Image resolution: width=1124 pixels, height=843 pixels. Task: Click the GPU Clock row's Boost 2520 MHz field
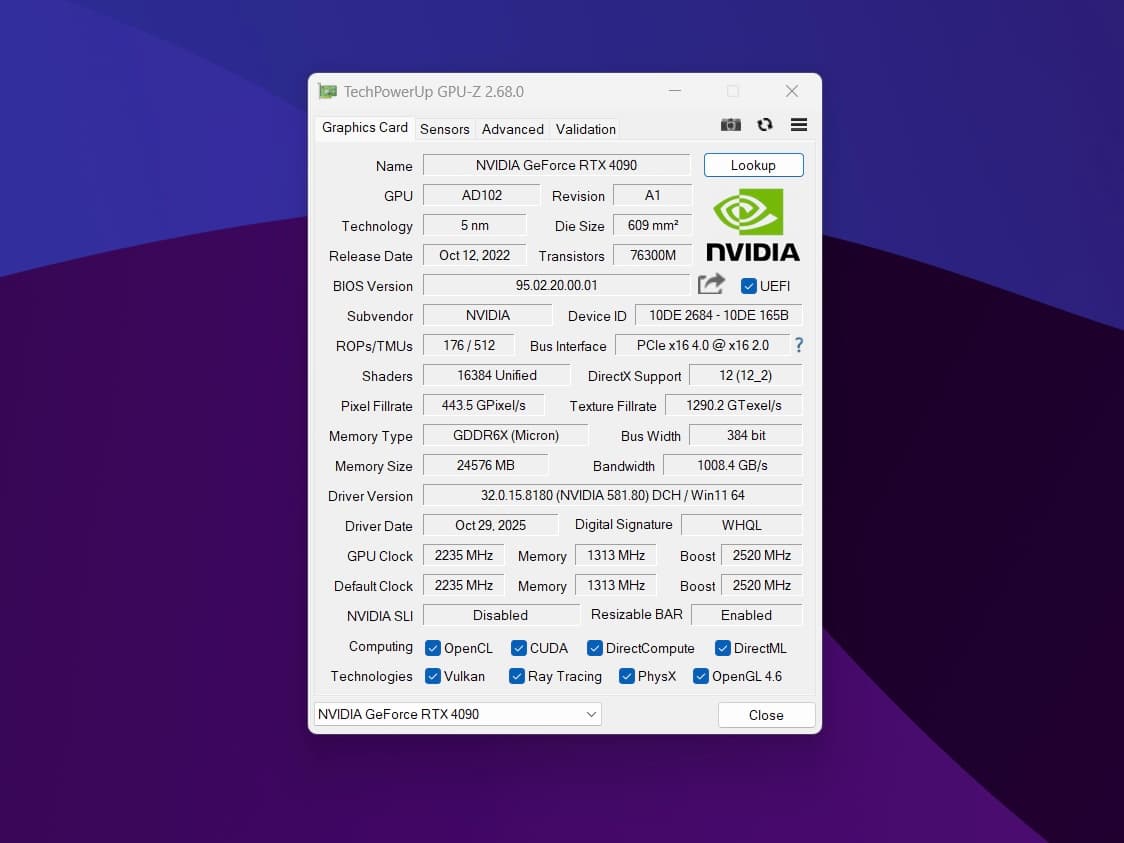[761, 556]
